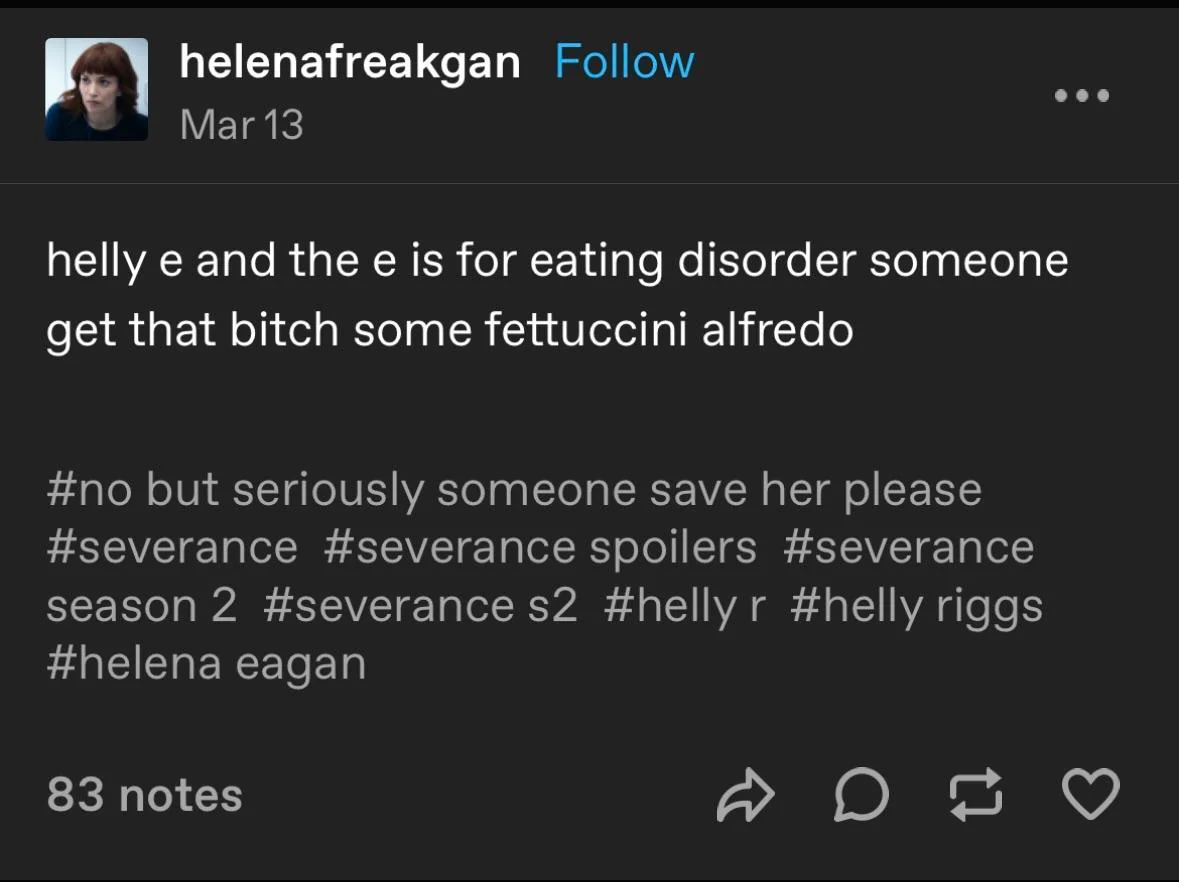1179x882 pixels.
Task: Follow the helenafreakgan blog
Action: [x=624, y=62]
